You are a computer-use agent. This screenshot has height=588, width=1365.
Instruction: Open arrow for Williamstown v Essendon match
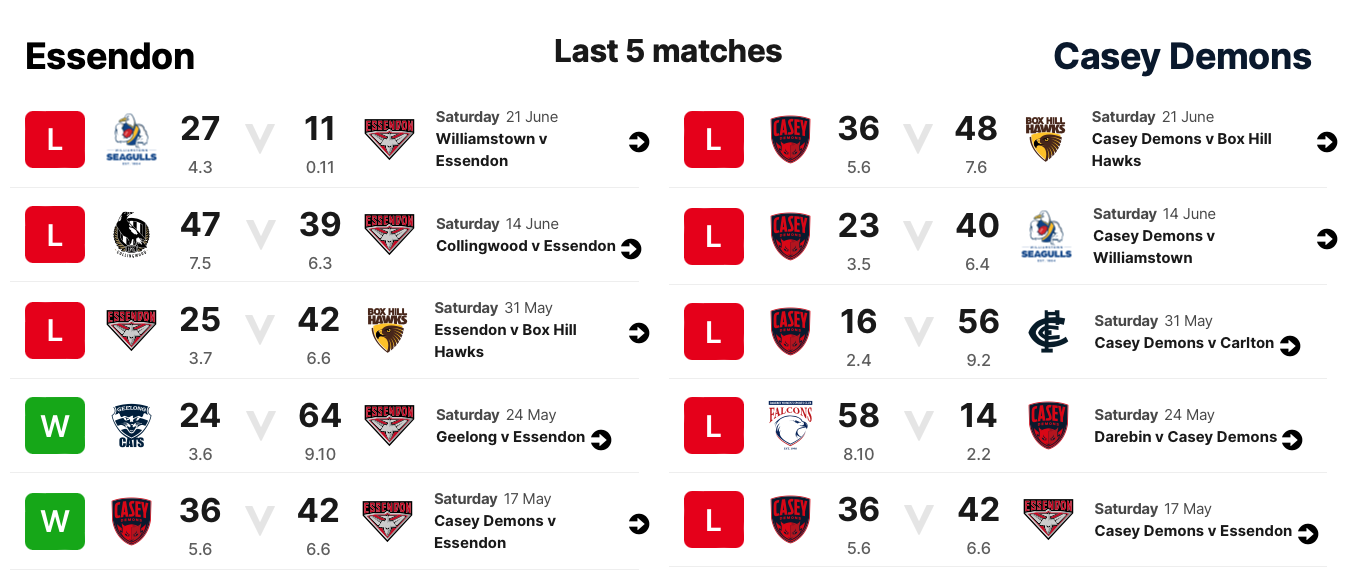point(639,142)
